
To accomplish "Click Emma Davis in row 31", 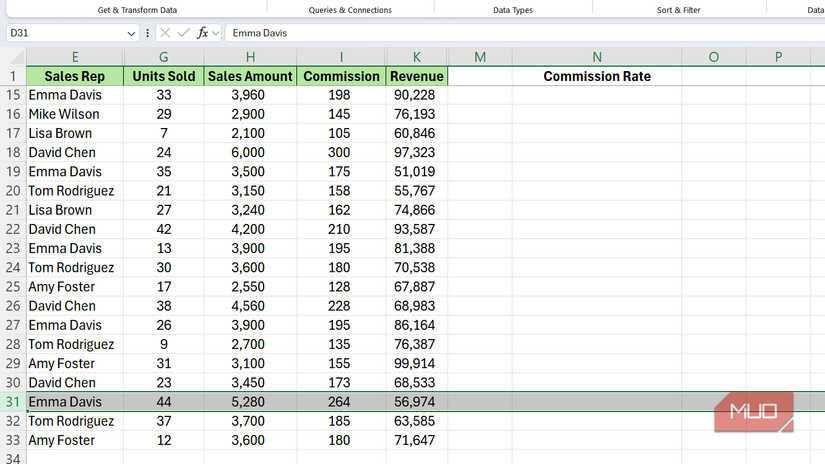I will [75, 402].
